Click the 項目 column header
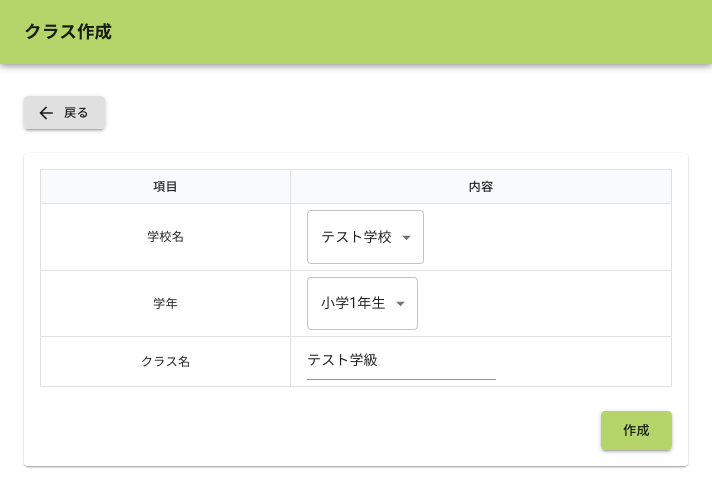 pos(165,187)
